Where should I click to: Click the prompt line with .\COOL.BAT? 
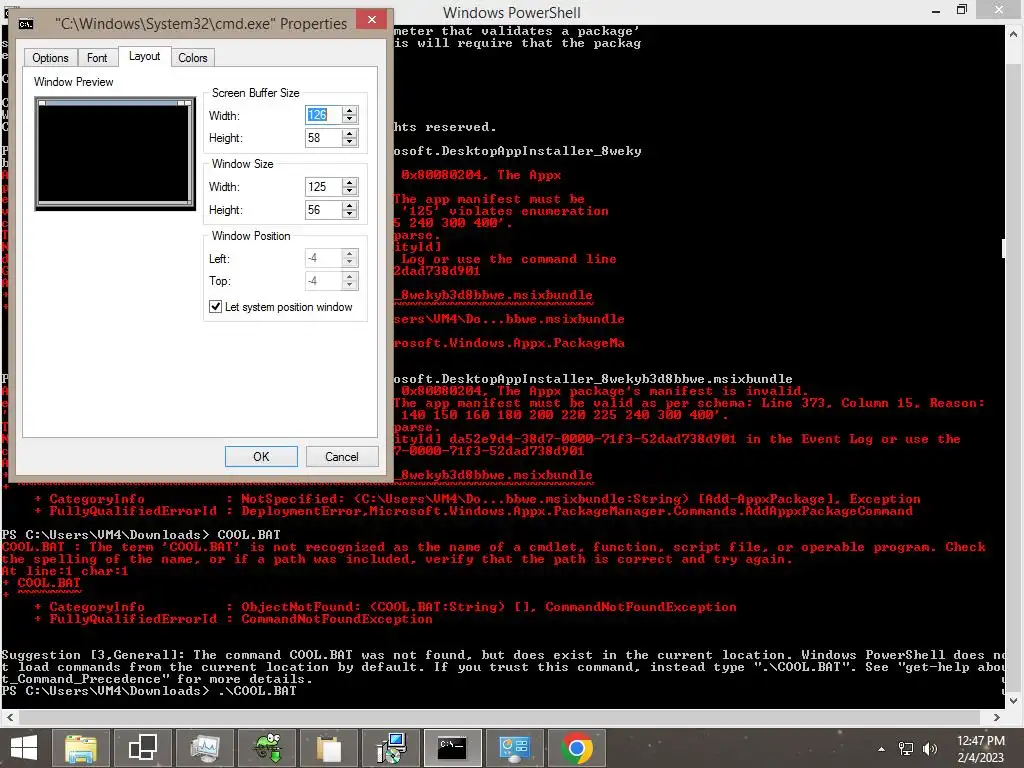pos(149,690)
